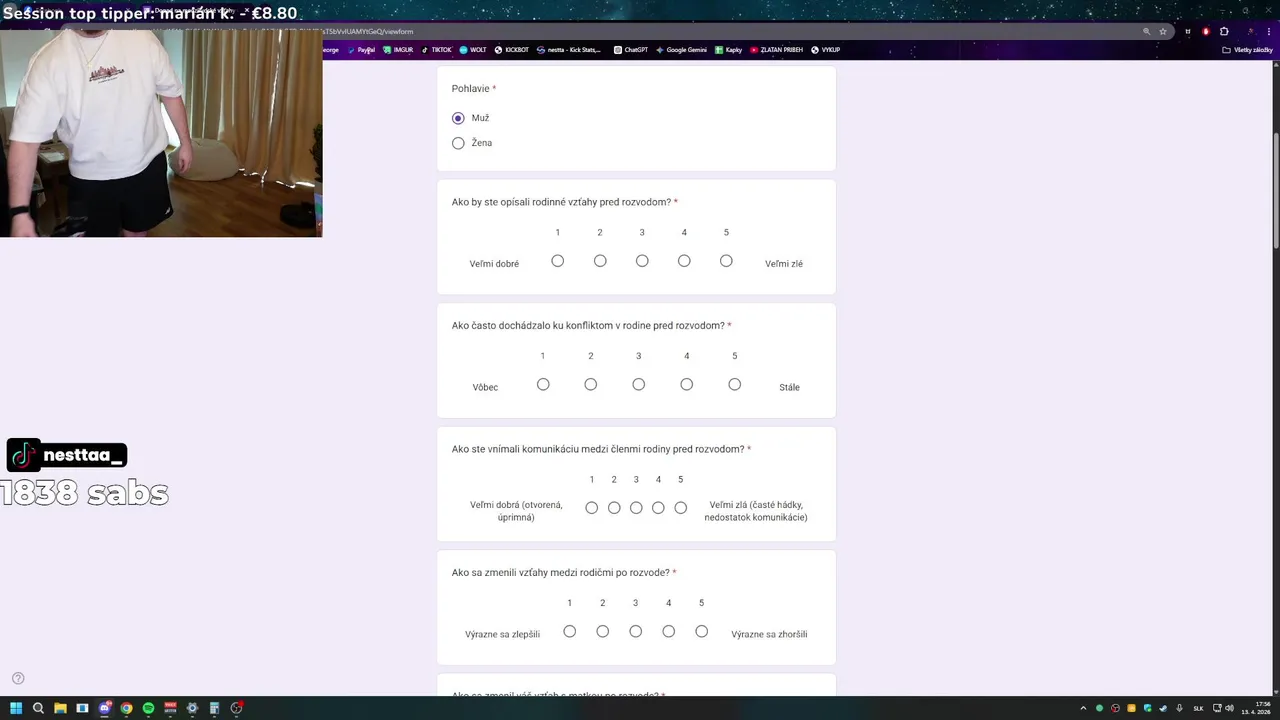Show hidden system tray icons

1083,708
